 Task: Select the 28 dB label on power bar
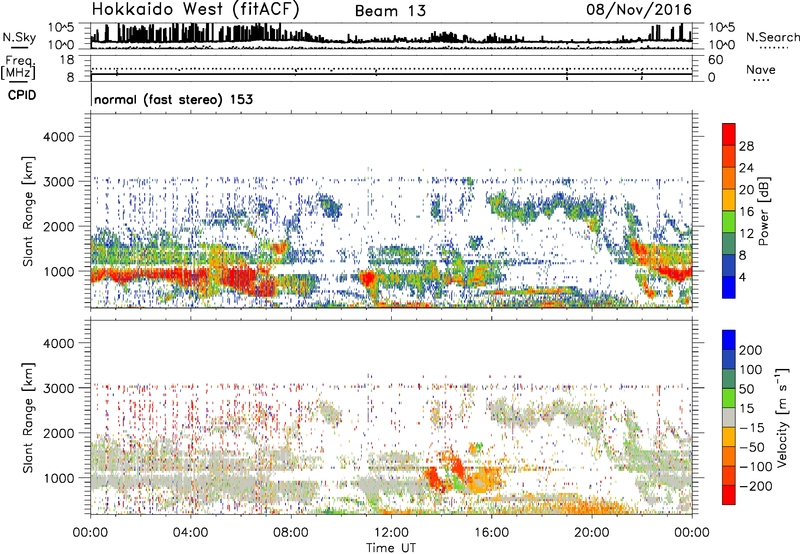tap(746, 146)
